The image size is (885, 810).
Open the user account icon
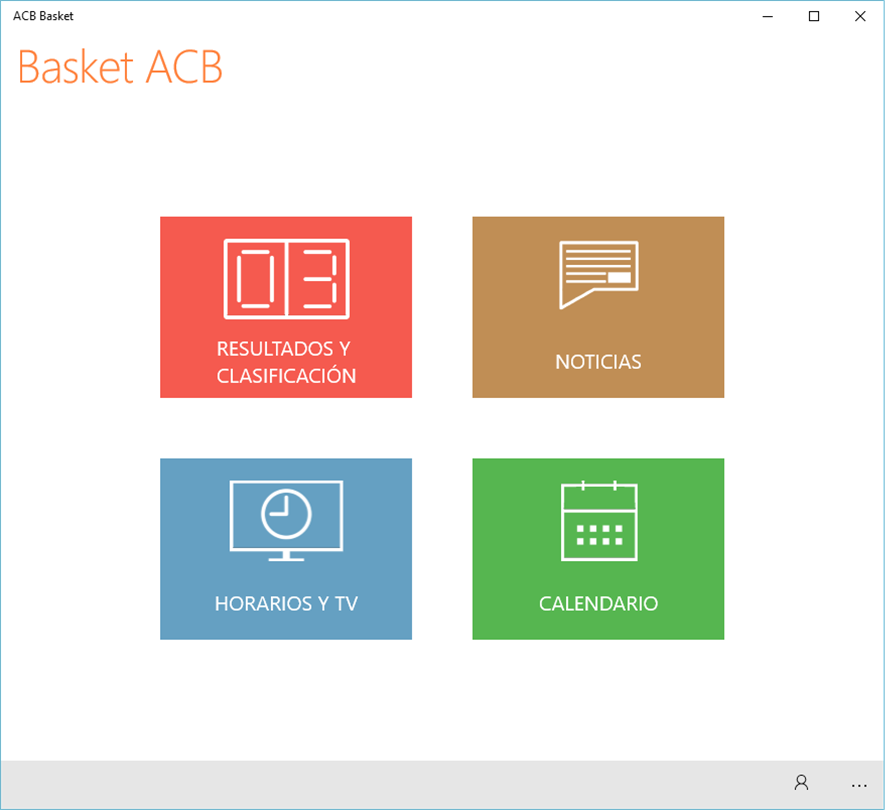[801, 783]
